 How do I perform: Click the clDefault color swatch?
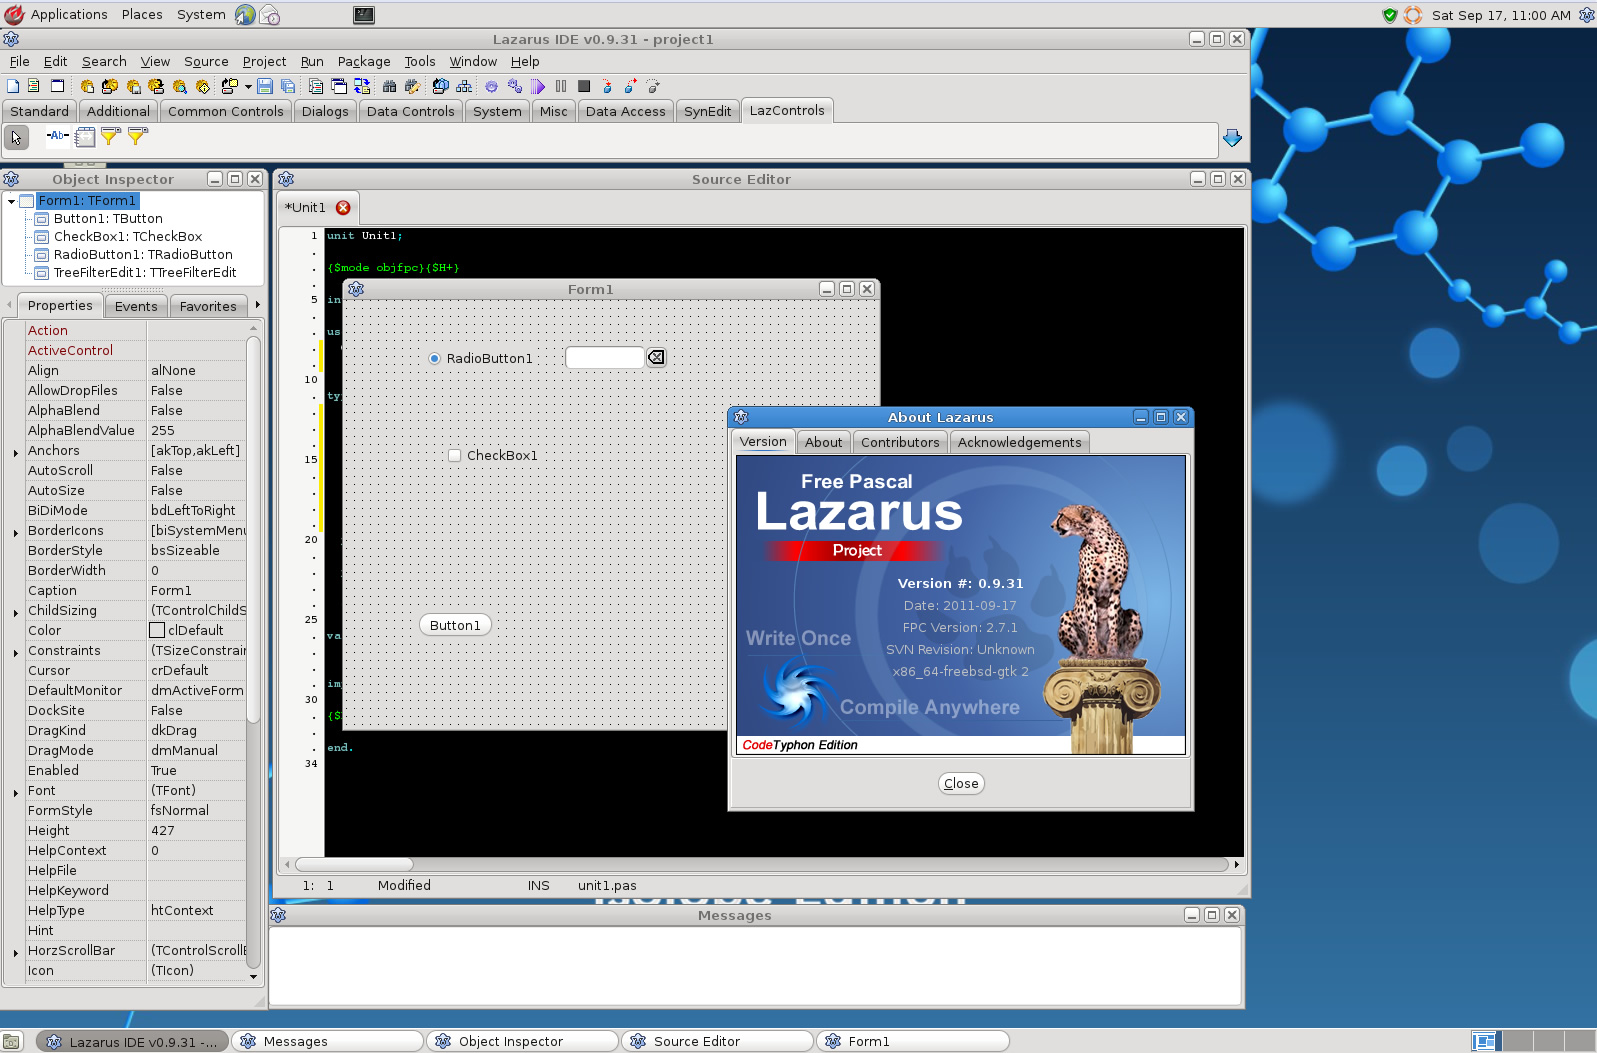click(x=157, y=630)
